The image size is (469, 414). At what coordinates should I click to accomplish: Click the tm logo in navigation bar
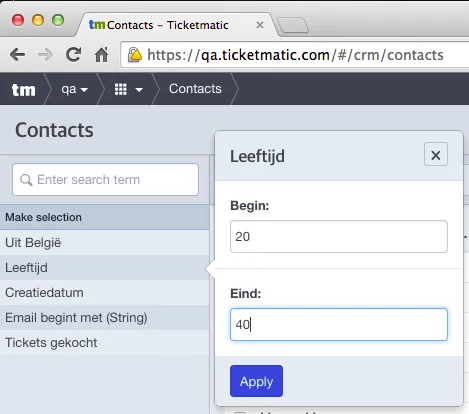click(x=23, y=89)
